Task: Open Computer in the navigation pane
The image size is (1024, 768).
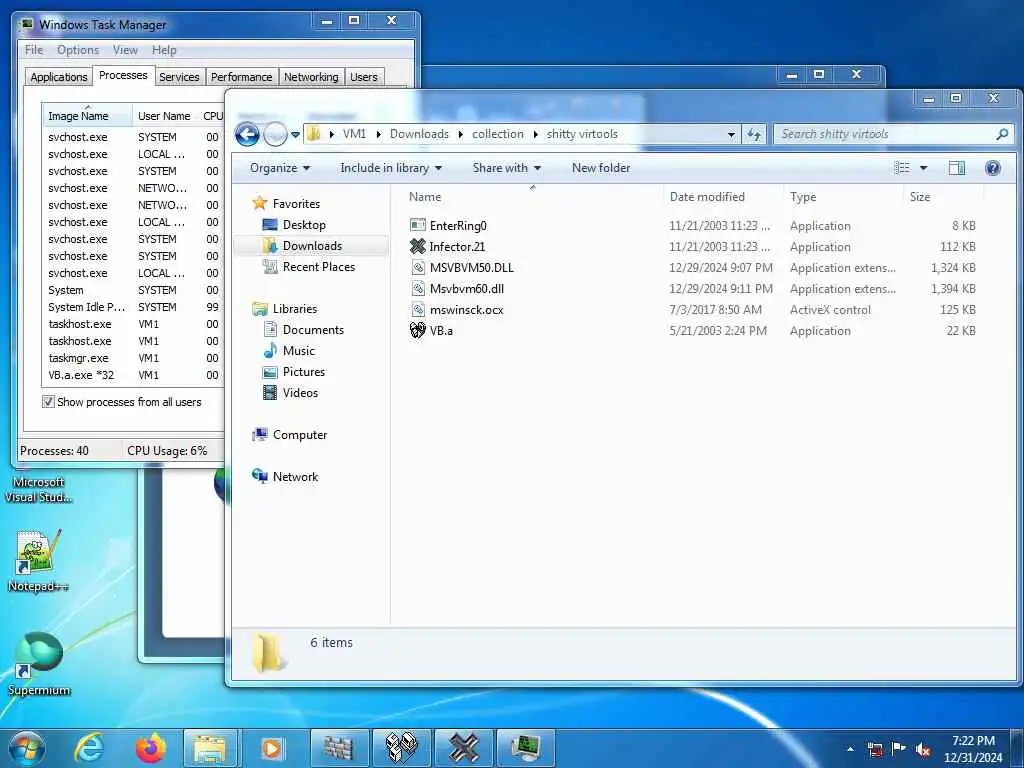Action: pyautogui.click(x=300, y=435)
